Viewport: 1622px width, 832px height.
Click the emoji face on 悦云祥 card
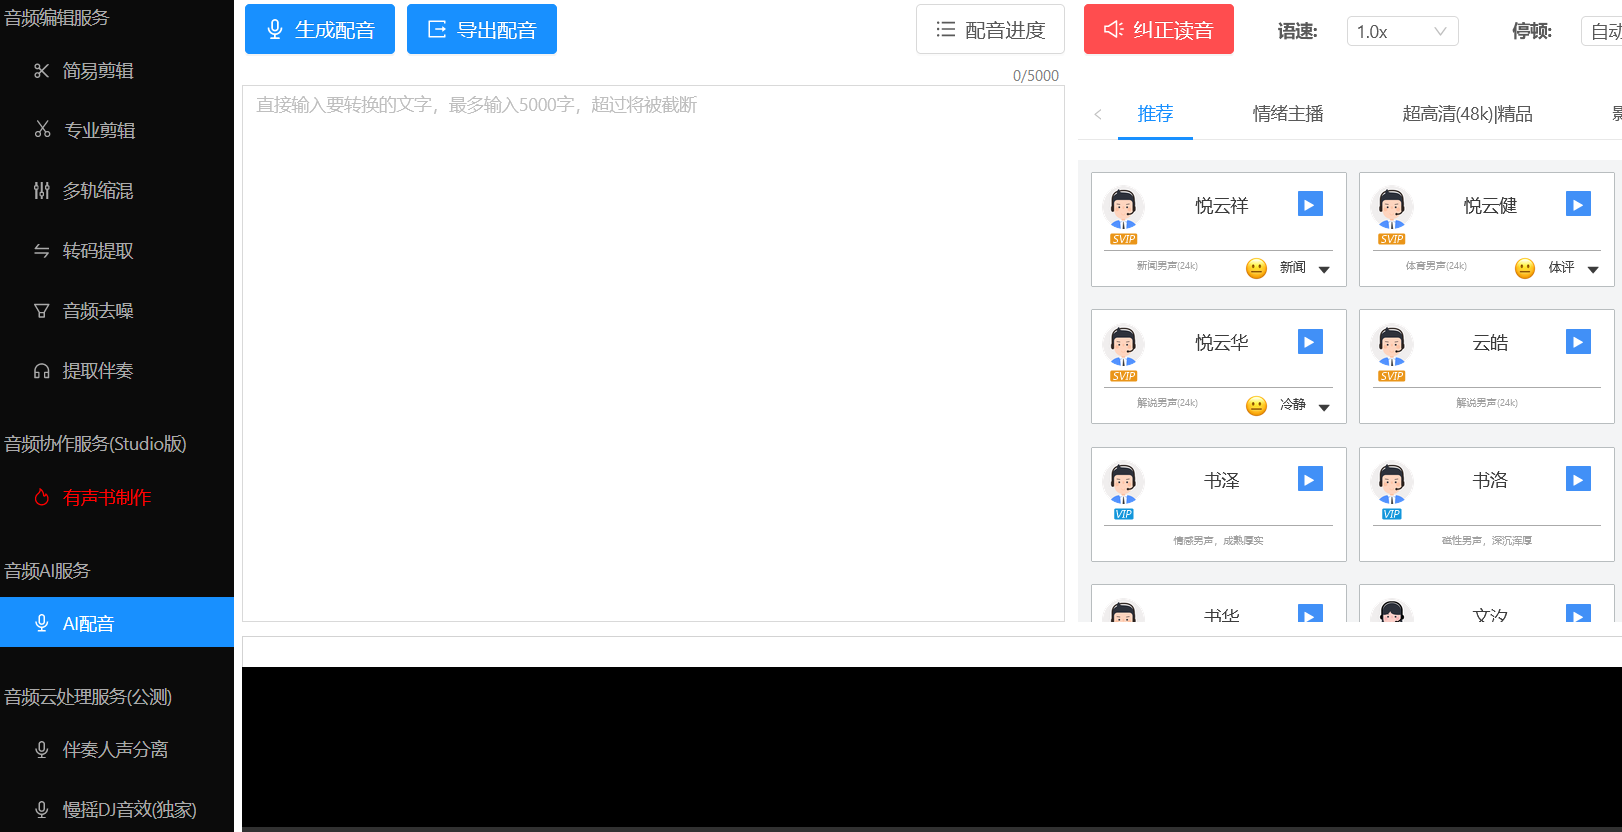[x=1257, y=268]
